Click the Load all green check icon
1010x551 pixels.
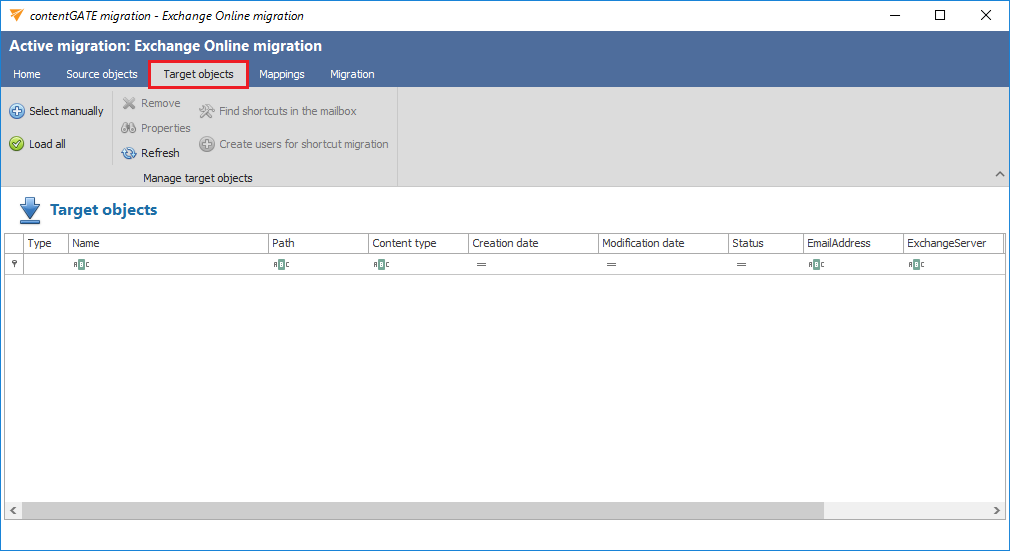coord(17,144)
